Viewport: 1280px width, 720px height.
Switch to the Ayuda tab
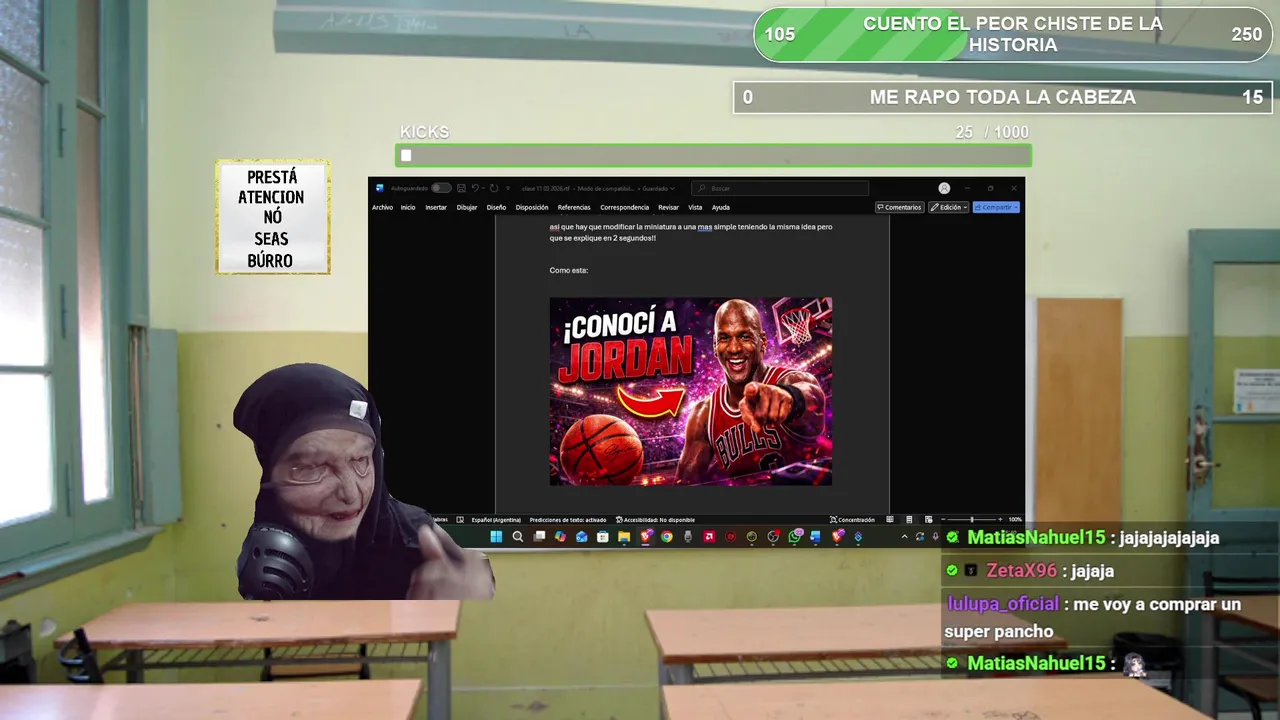720,207
